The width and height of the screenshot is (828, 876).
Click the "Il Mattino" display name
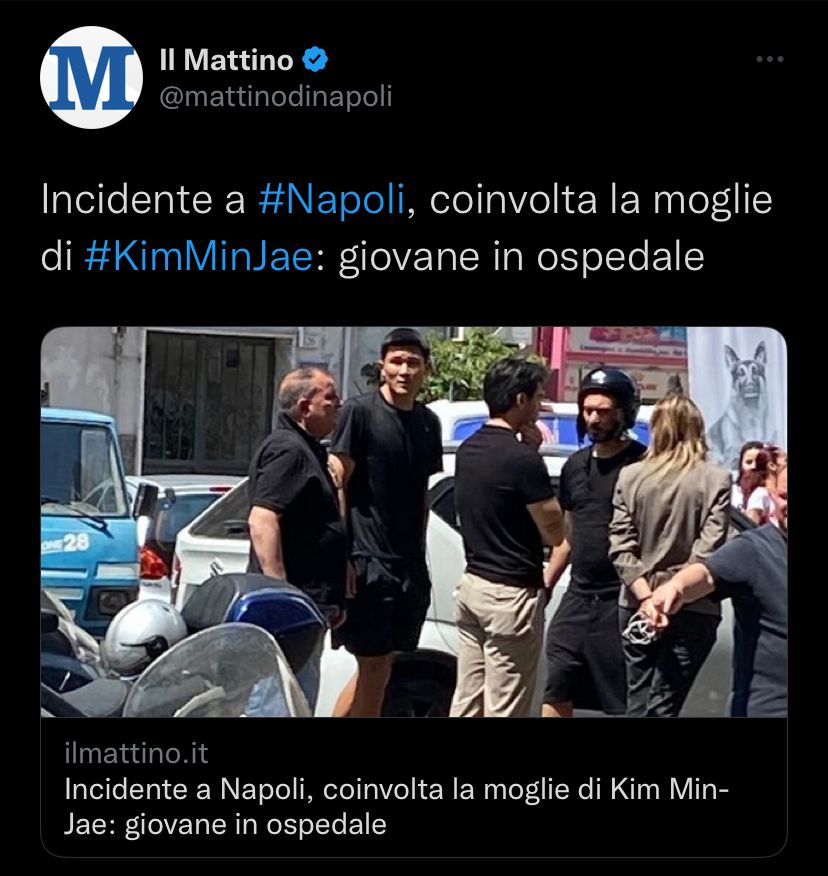[226, 60]
